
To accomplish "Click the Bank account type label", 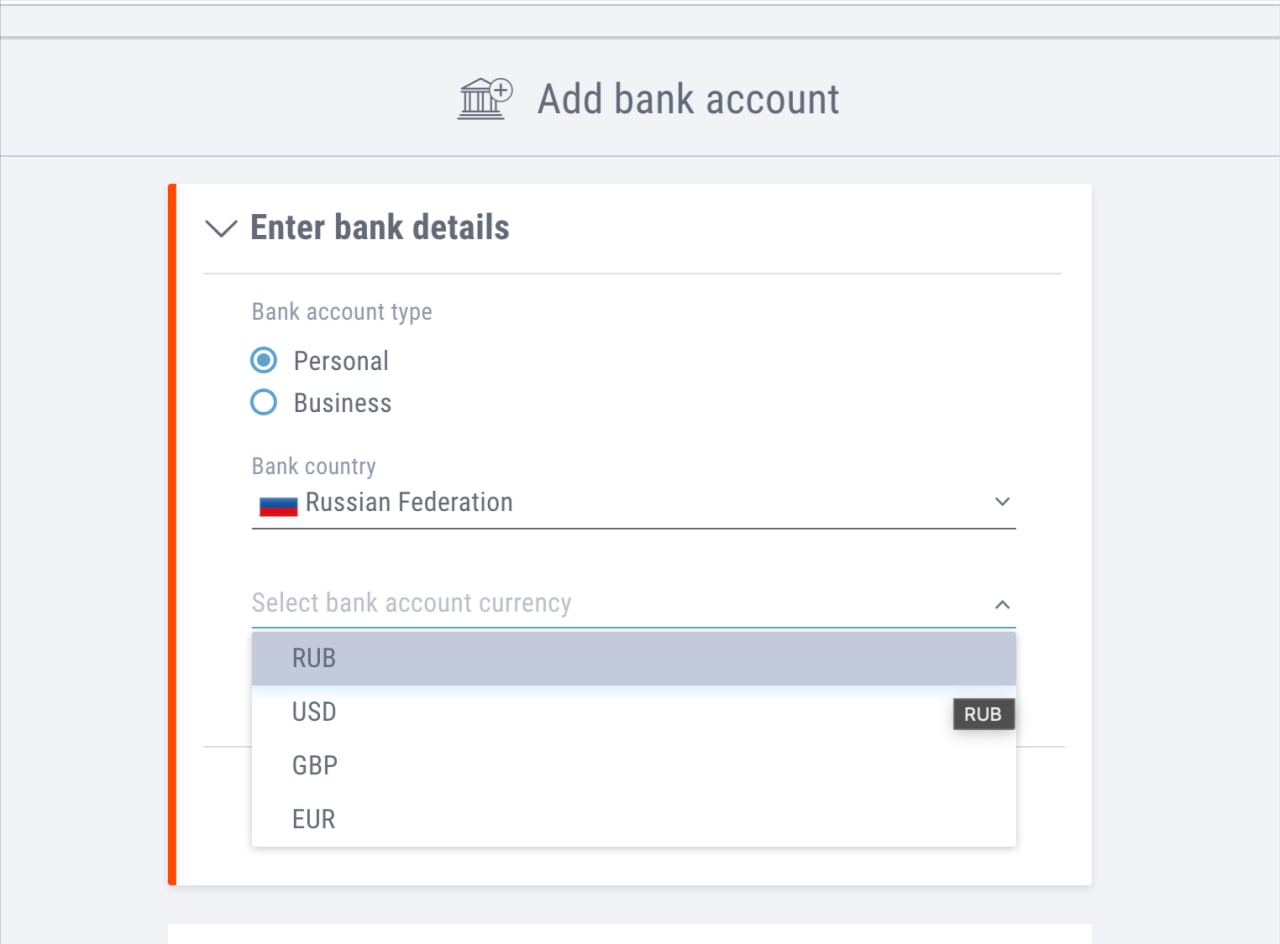I will point(342,312).
